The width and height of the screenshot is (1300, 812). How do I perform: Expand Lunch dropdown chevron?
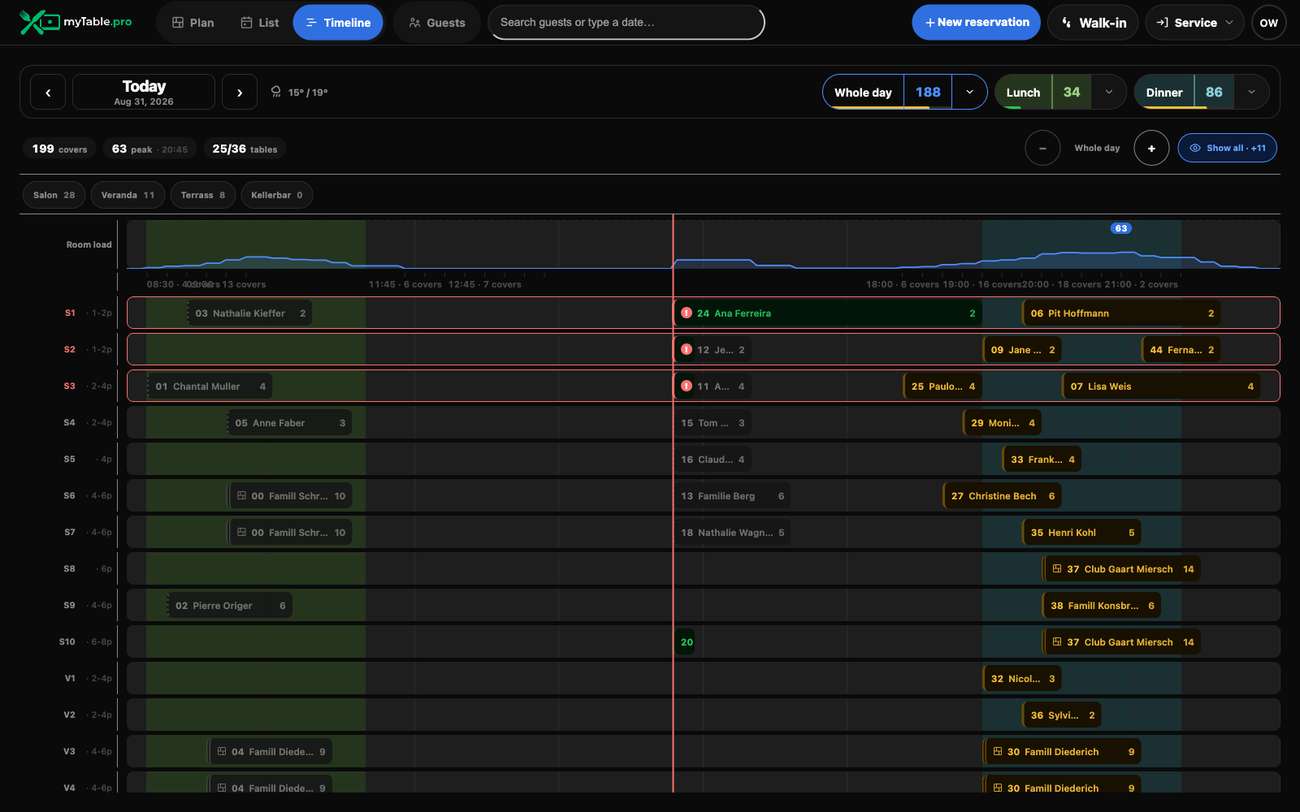(x=1108, y=92)
